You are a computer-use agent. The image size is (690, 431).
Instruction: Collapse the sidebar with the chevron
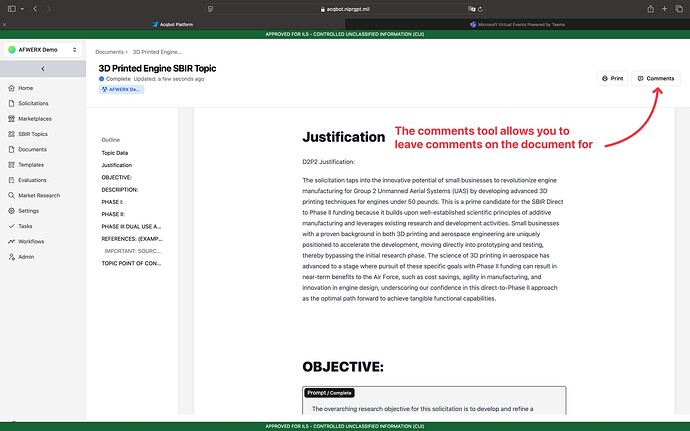(x=43, y=69)
